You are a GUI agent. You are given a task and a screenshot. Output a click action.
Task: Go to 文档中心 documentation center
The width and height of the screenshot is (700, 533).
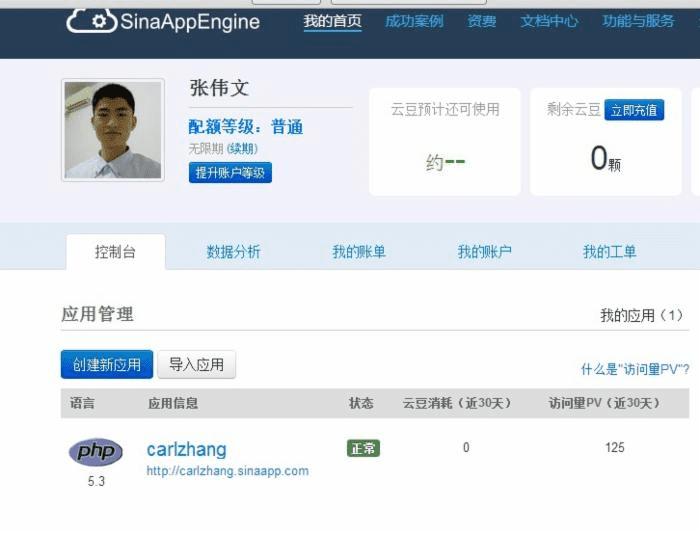click(x=549, y=21)
